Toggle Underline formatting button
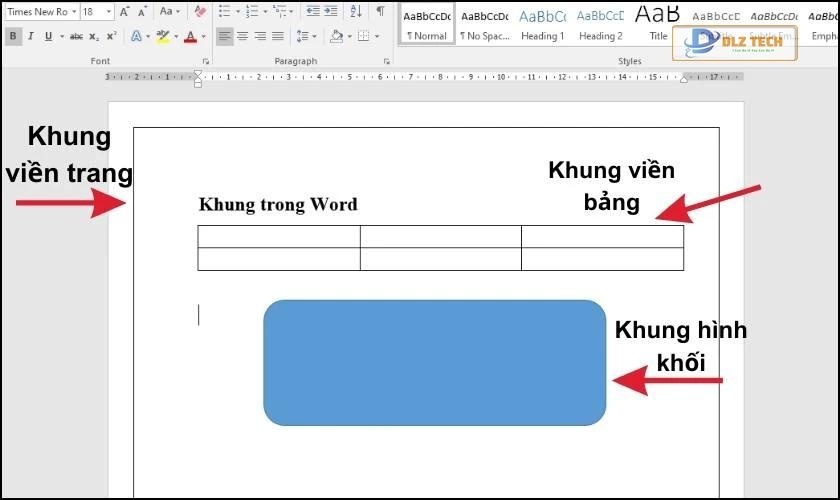This screenshot has width=840, height=500. point(48,36)
